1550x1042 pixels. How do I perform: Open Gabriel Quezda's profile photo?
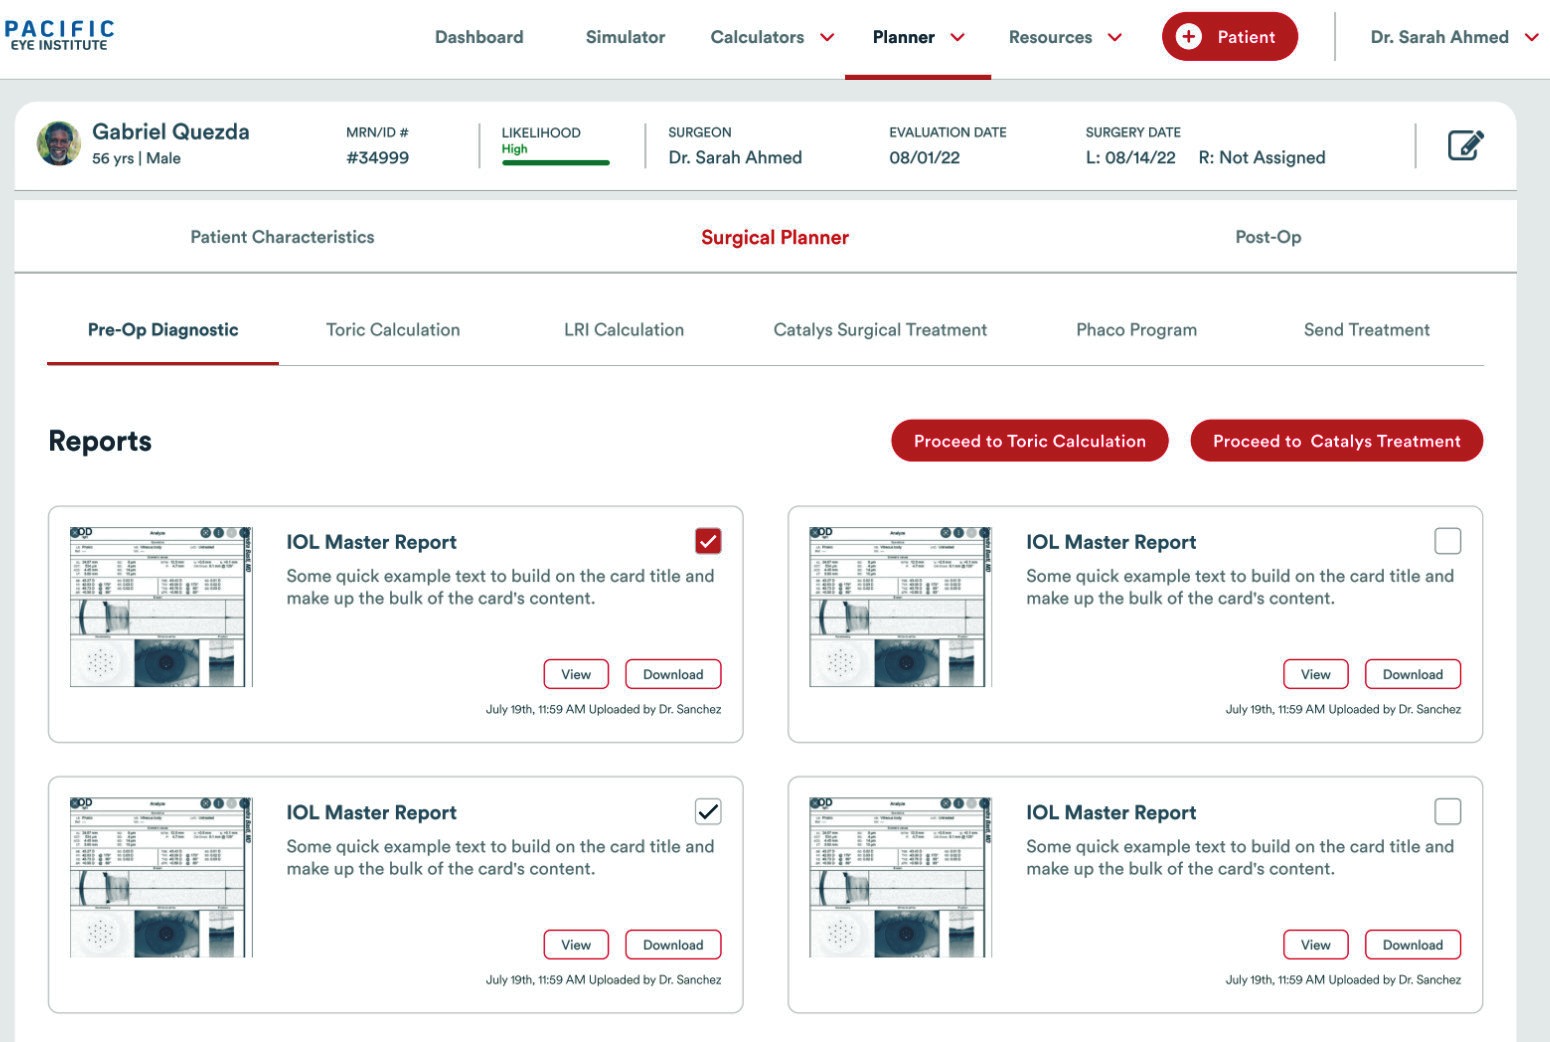59,144
